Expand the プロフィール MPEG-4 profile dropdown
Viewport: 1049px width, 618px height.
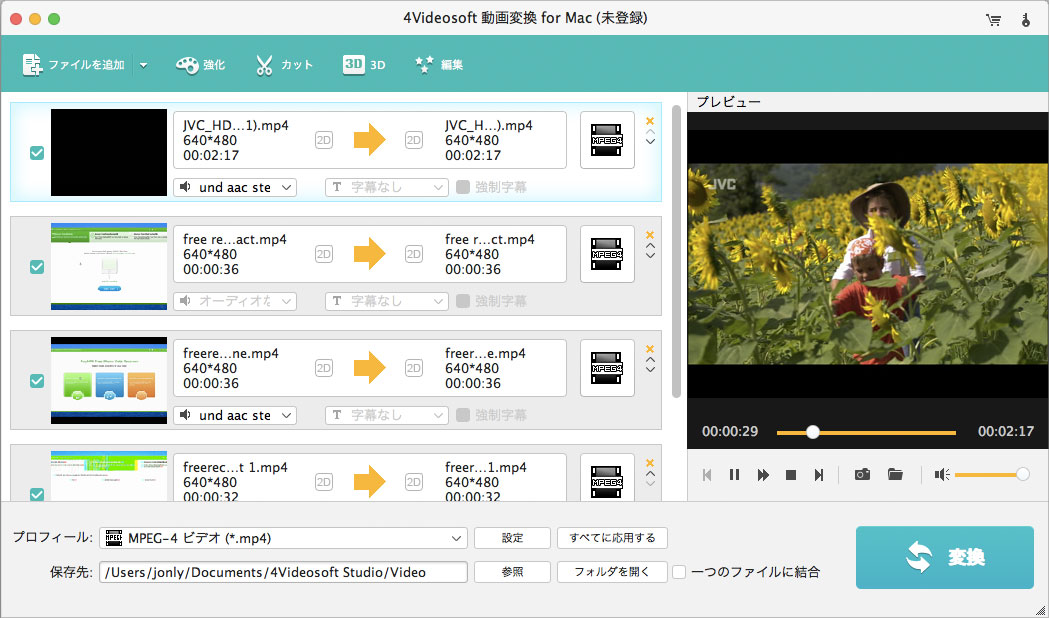[x=283, y=538]
